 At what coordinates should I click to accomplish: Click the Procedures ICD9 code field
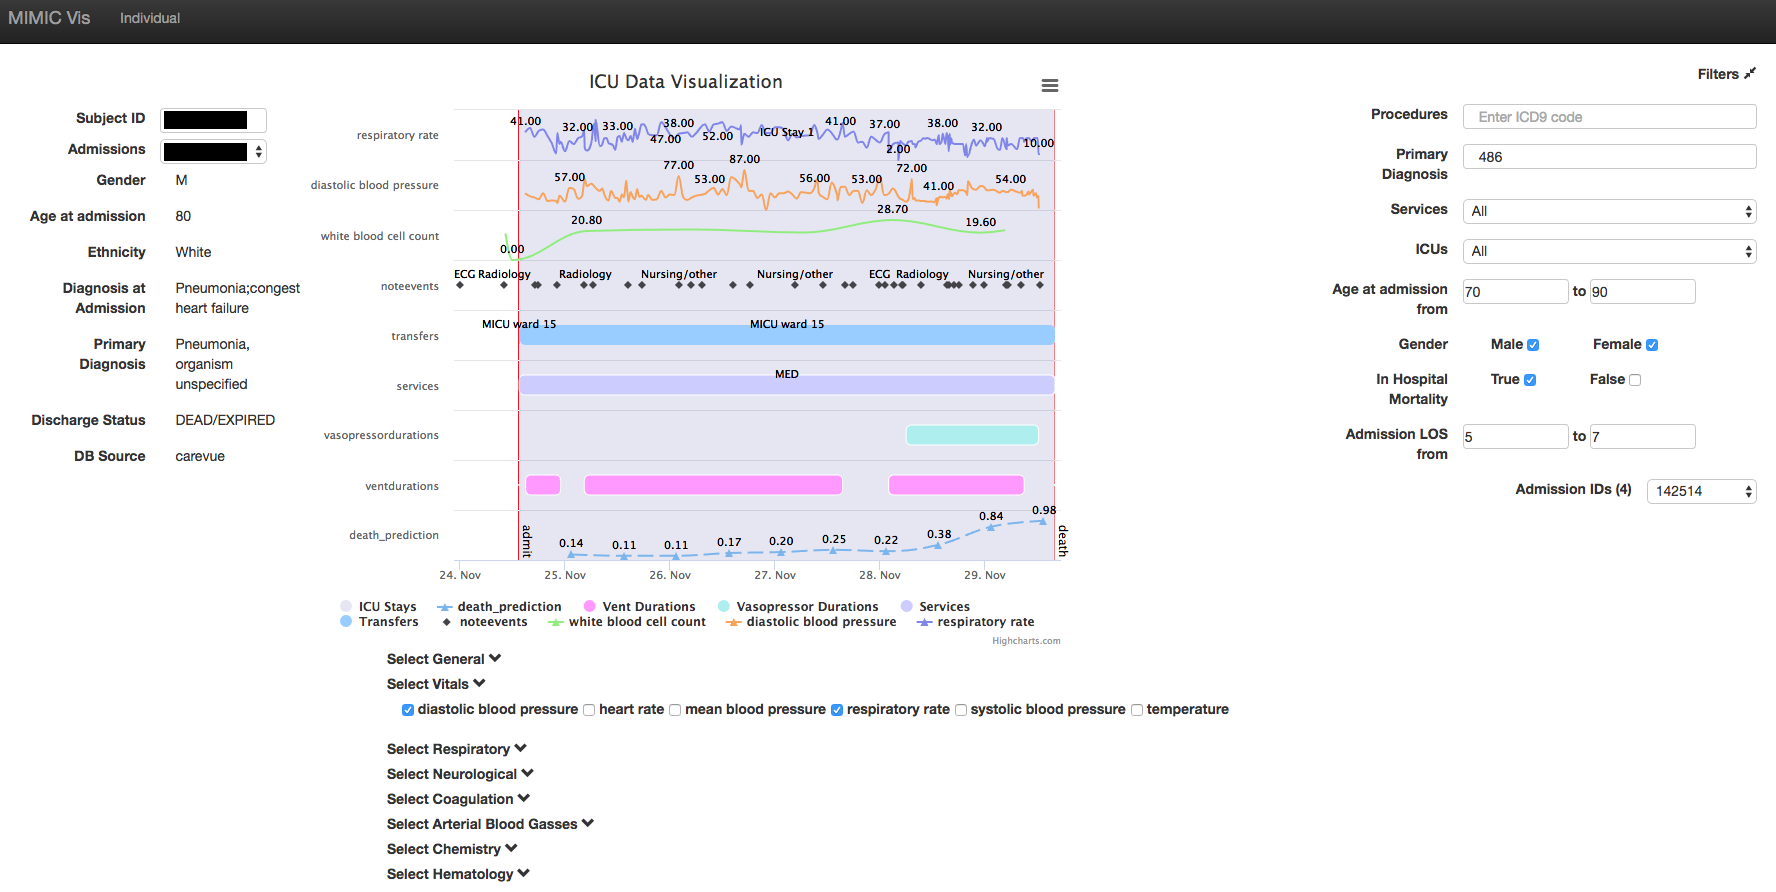coord(1609,117)
